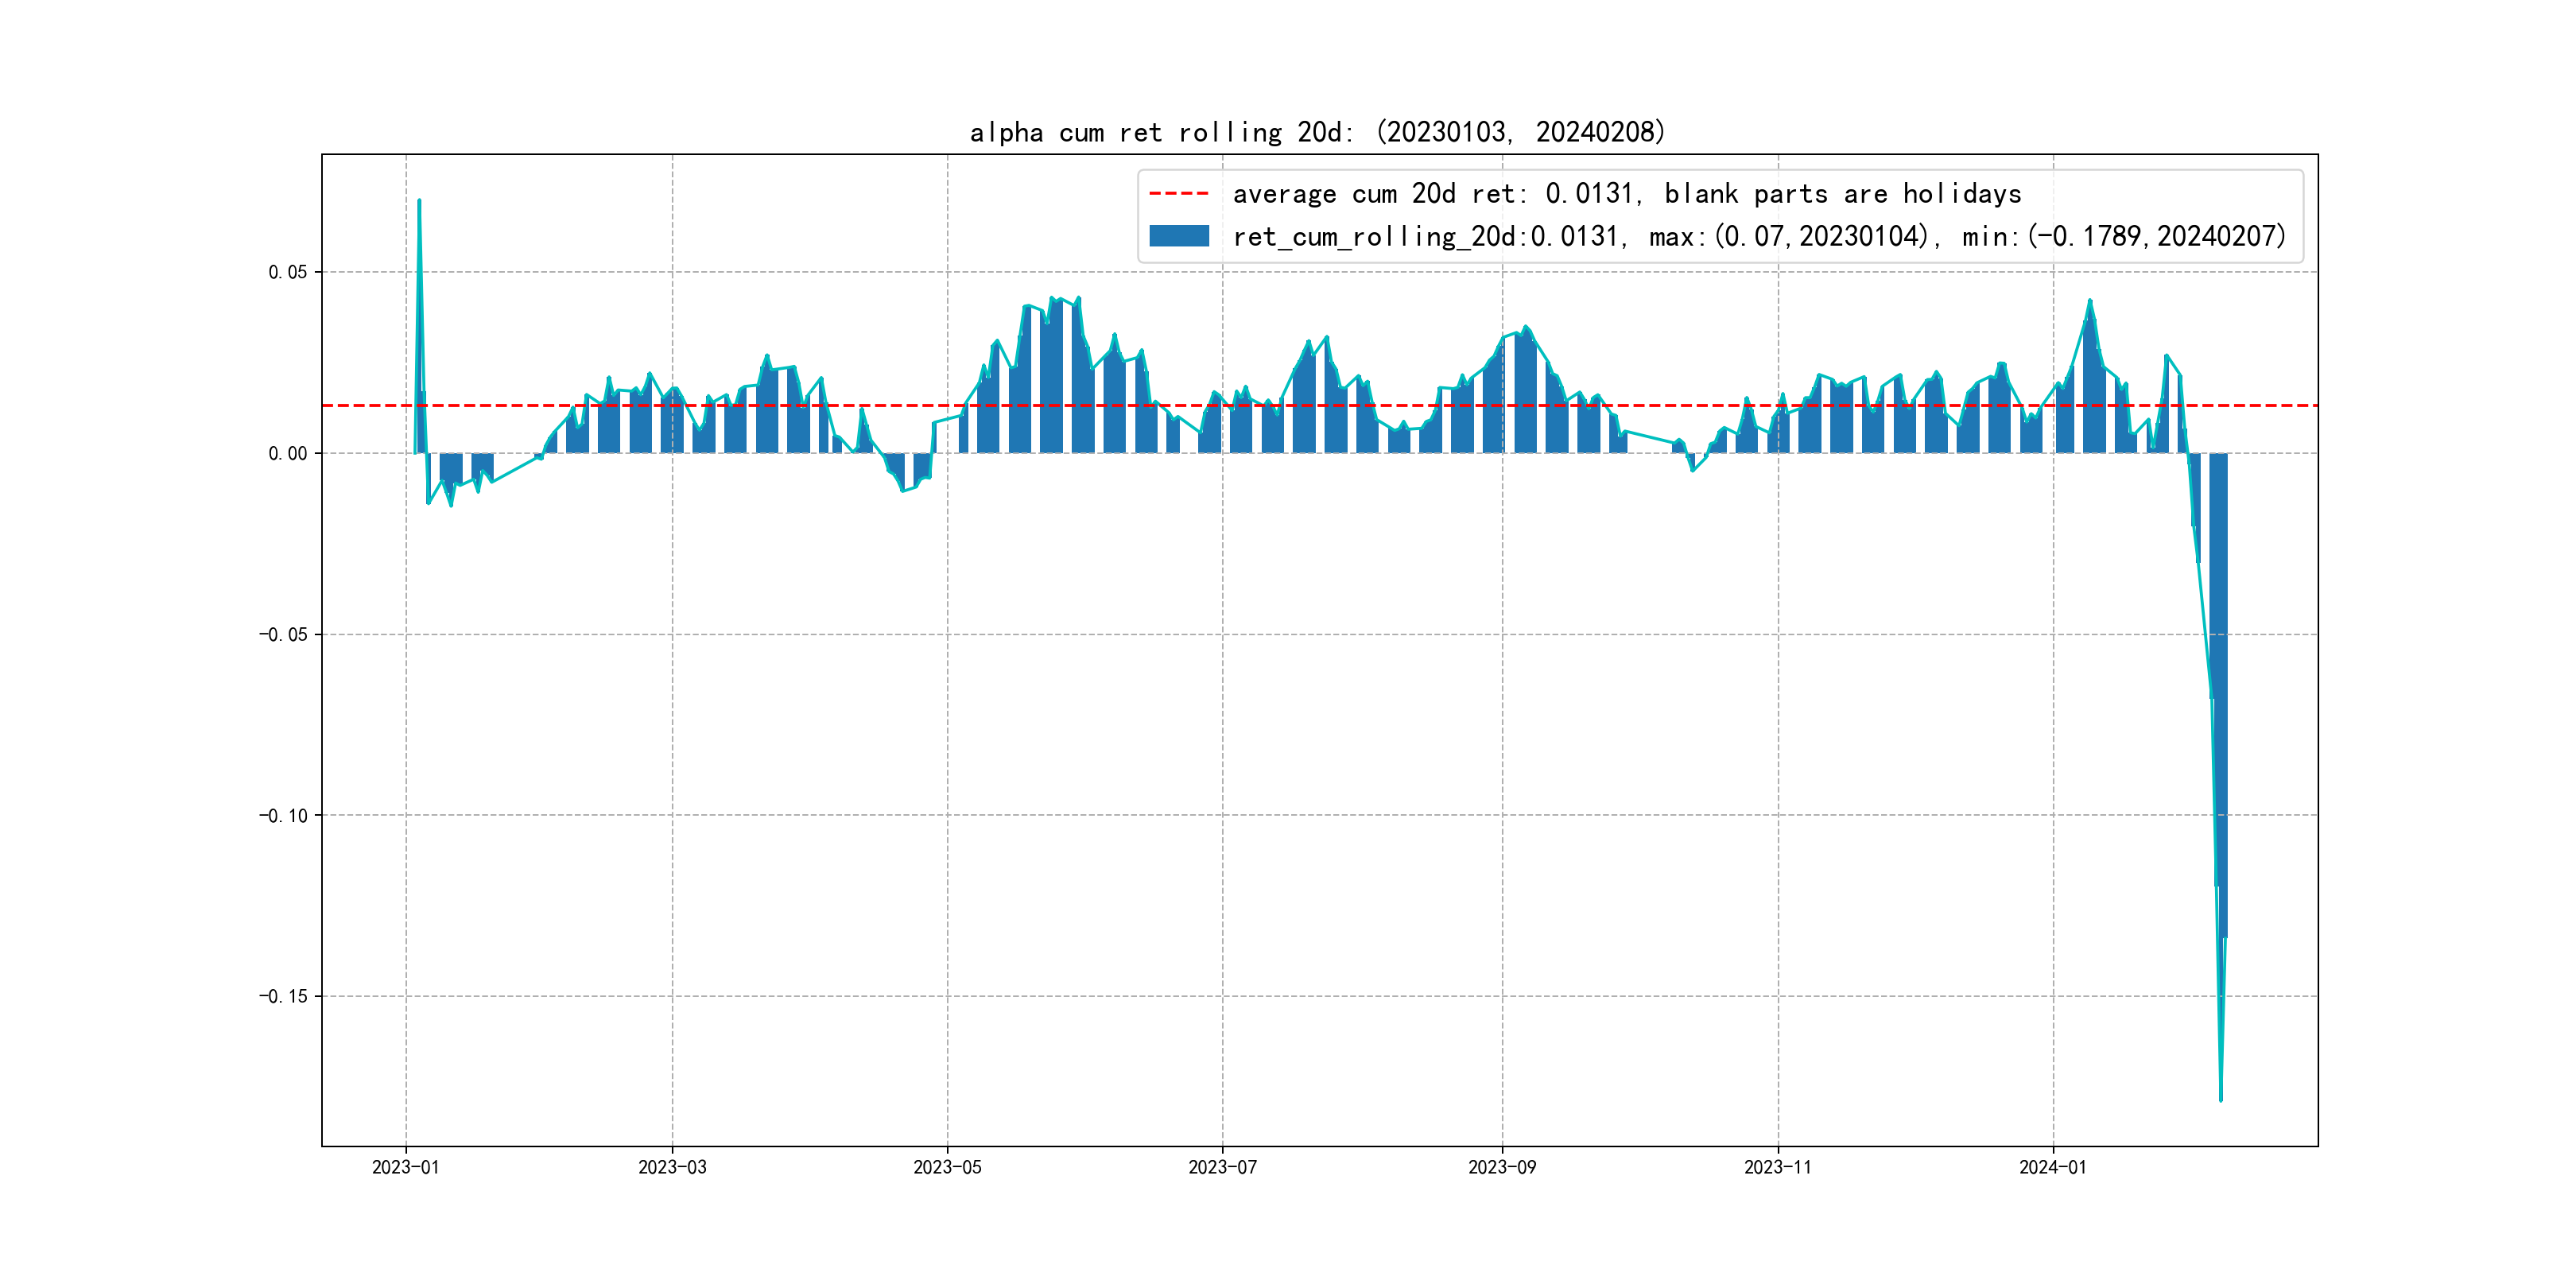Select the 2023-07 x-axis tick label
The height and width of the screenshot is (1288, 2576).
click(x=1222, y=1167)
